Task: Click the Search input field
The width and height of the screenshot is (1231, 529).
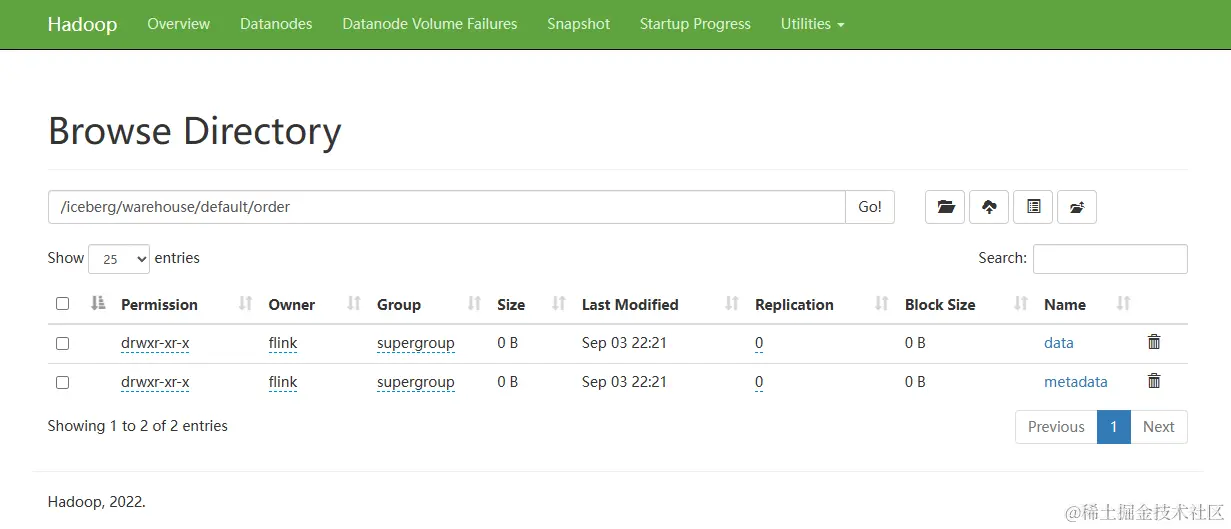Action: coord(1109,259)
